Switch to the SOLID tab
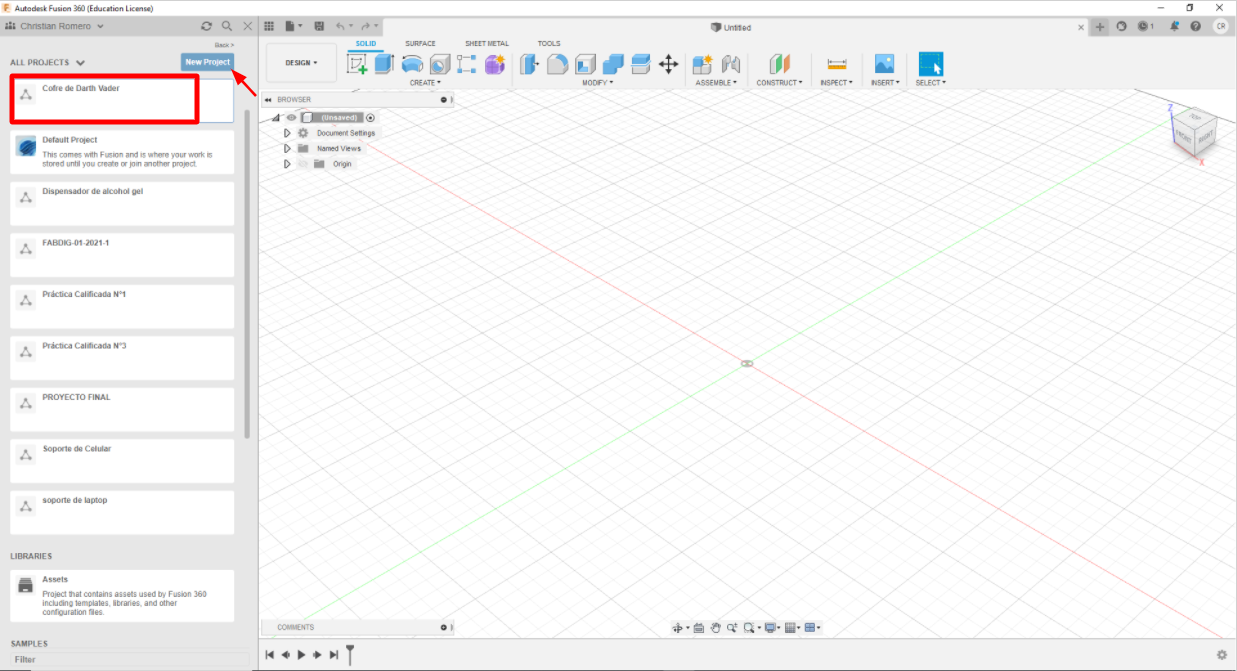The width and height of the screenshot is (1237, 671). click(366, 43)
